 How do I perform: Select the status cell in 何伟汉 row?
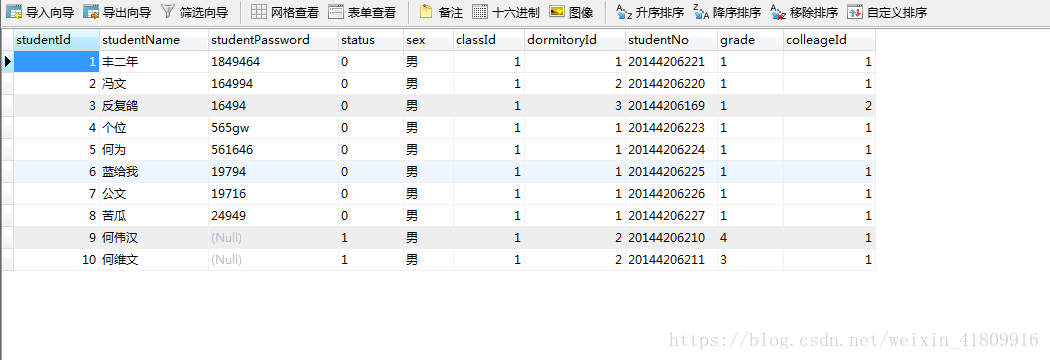coord(370,238)
